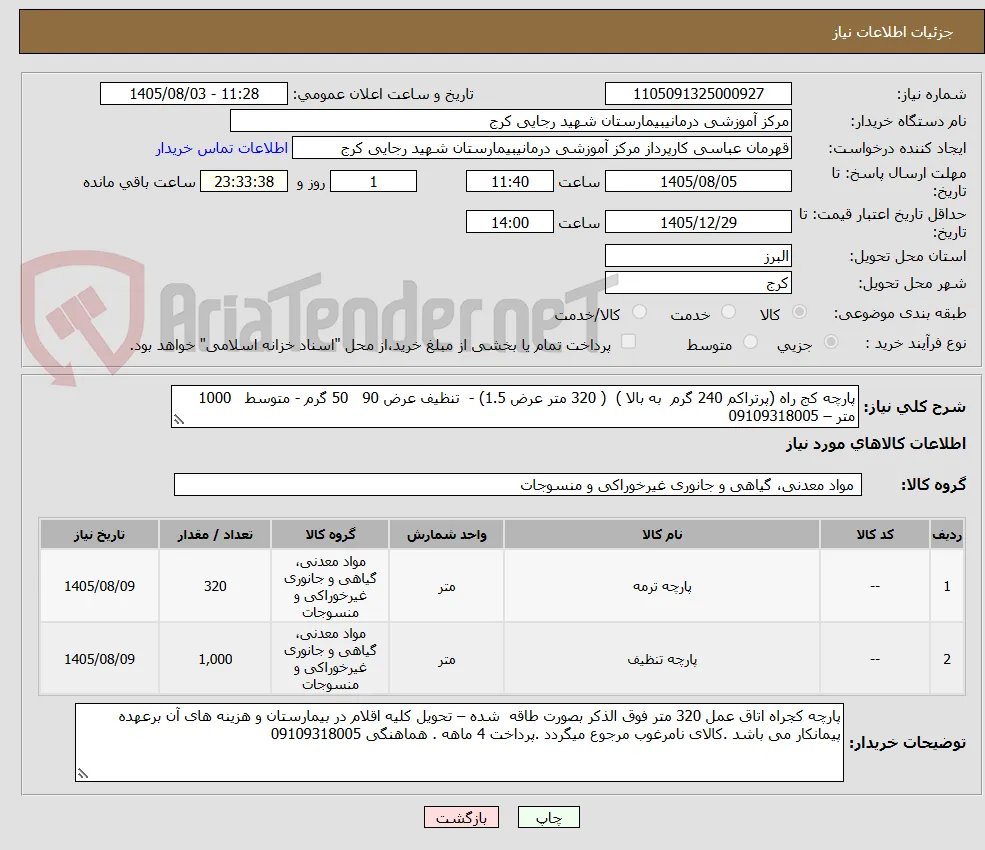Click the resize handle of the buyer notes textarea
Viewport: 985px width, 850px height.
pyautogui.click(x=82, y=774)
